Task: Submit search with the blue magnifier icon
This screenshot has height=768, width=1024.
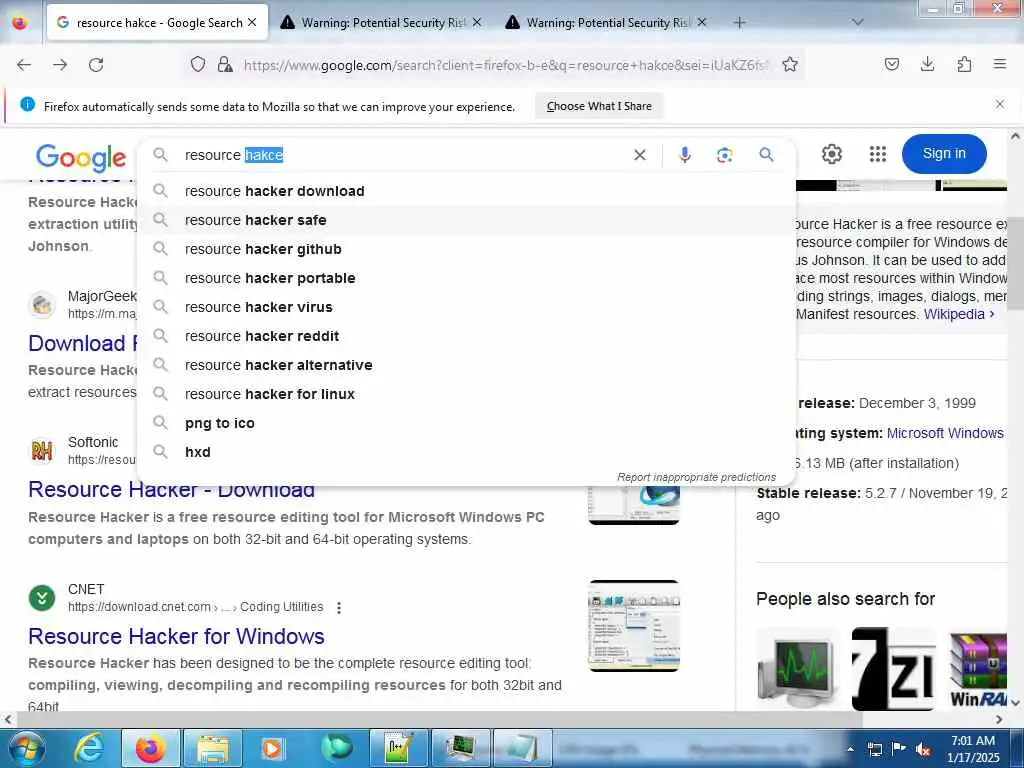Action: 766,154
